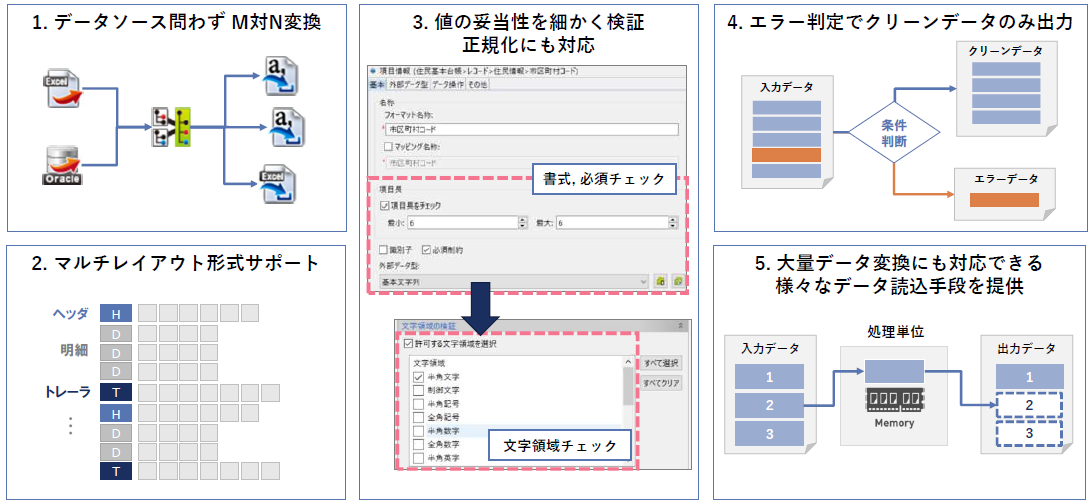
Task: Collapse the 文字領域の検証 panel
Action: 681,326
